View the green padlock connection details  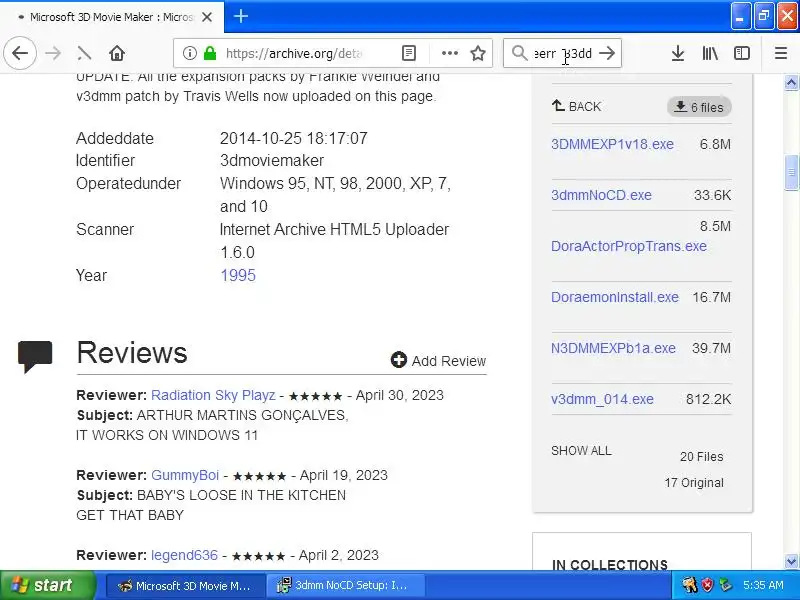pos(210,53)
